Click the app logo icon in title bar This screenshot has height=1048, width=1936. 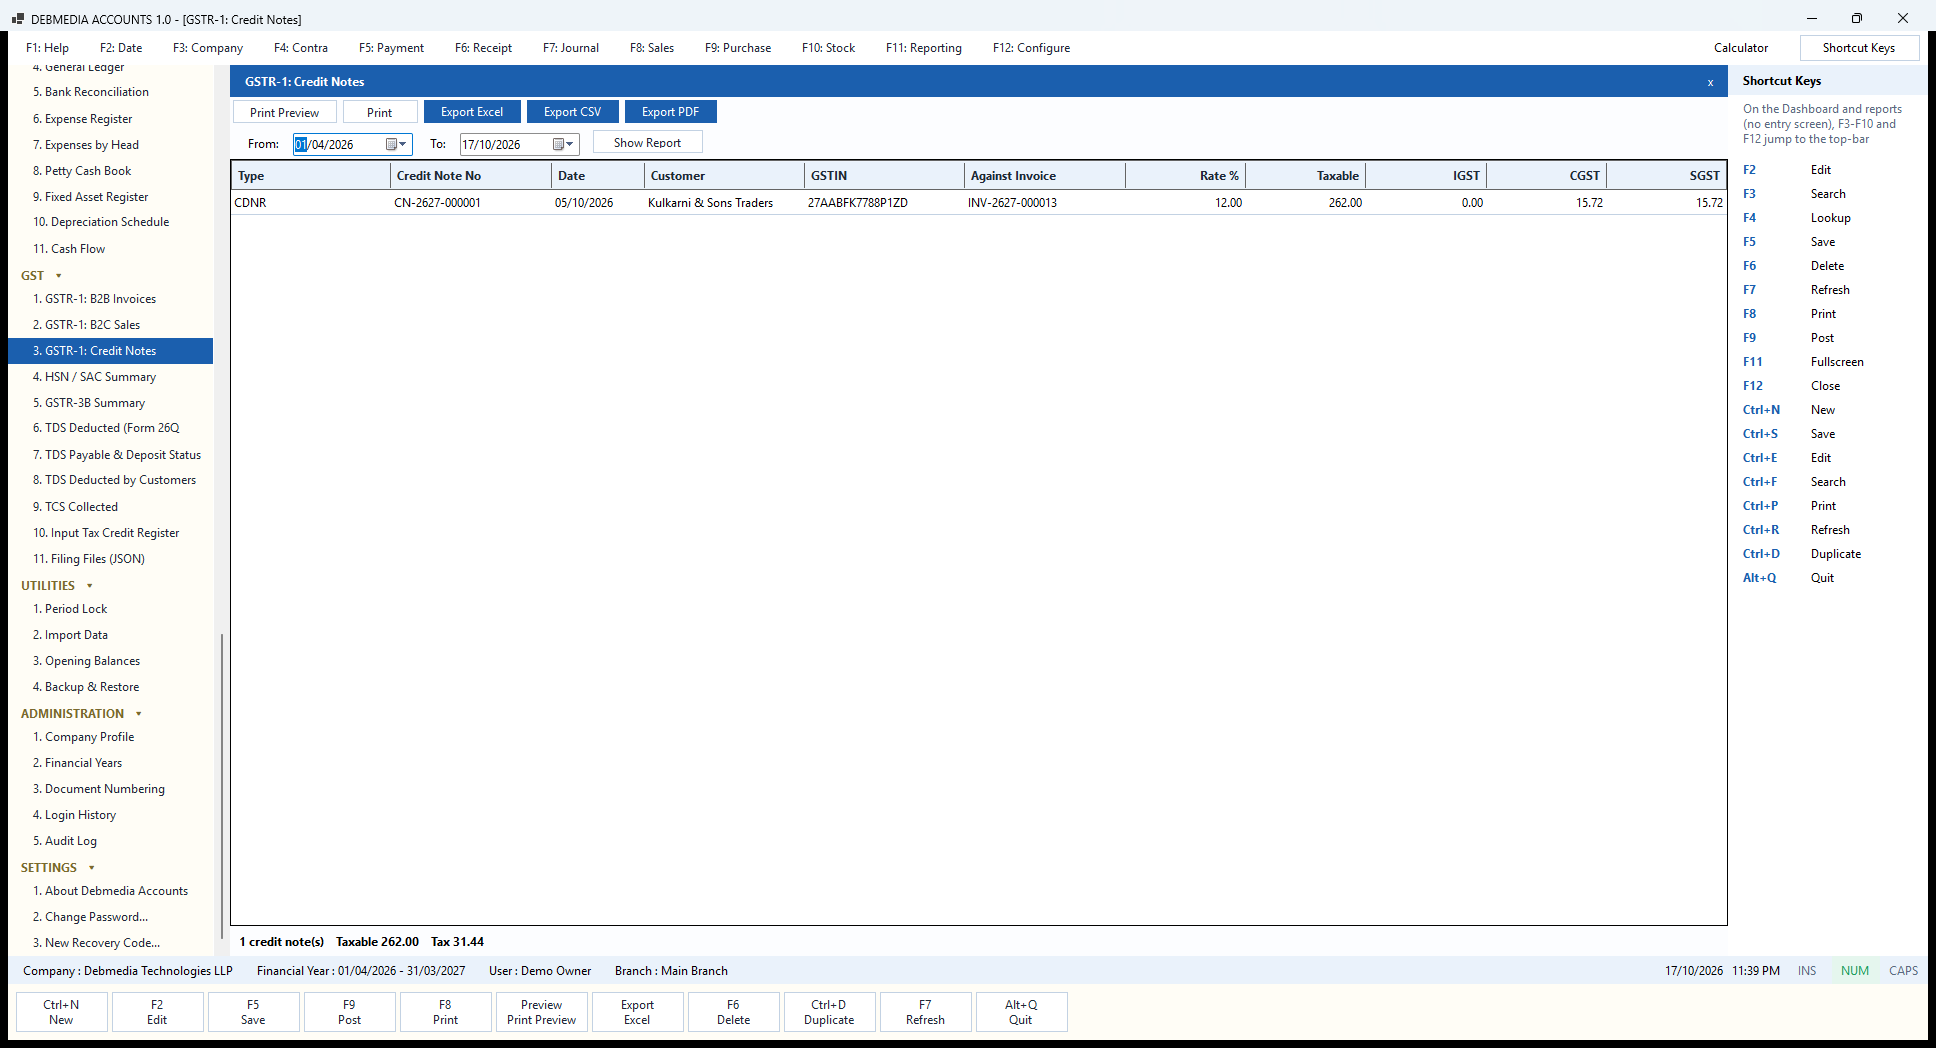[17, 19]
